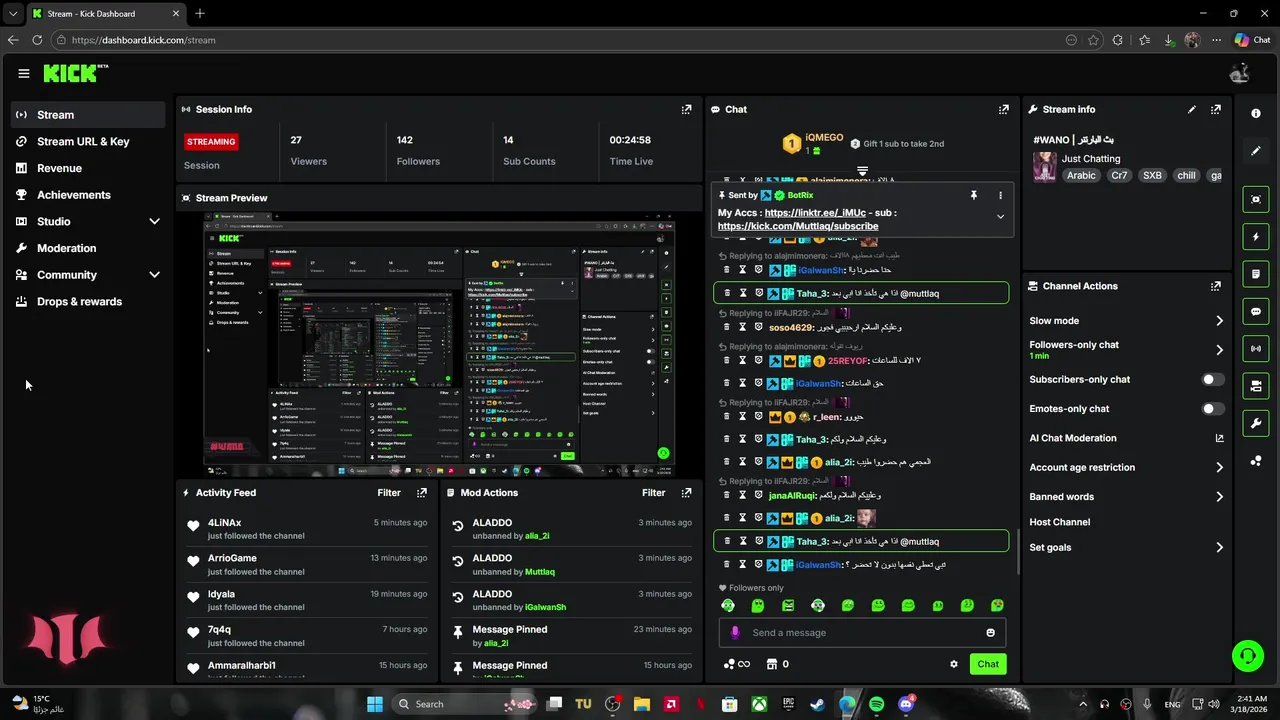Open the Mod Actions Filter
The height and width of the screenshot is (720, 1280).
(x=653, y=492)
